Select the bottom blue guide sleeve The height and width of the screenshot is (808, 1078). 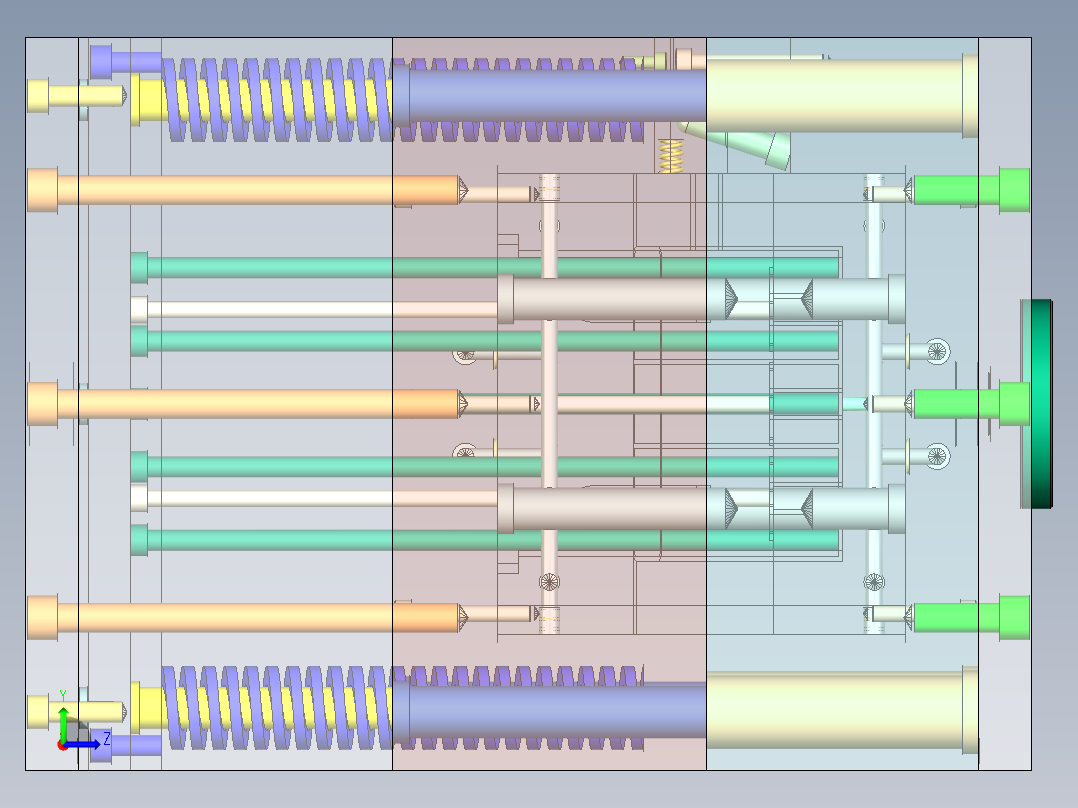549,709
